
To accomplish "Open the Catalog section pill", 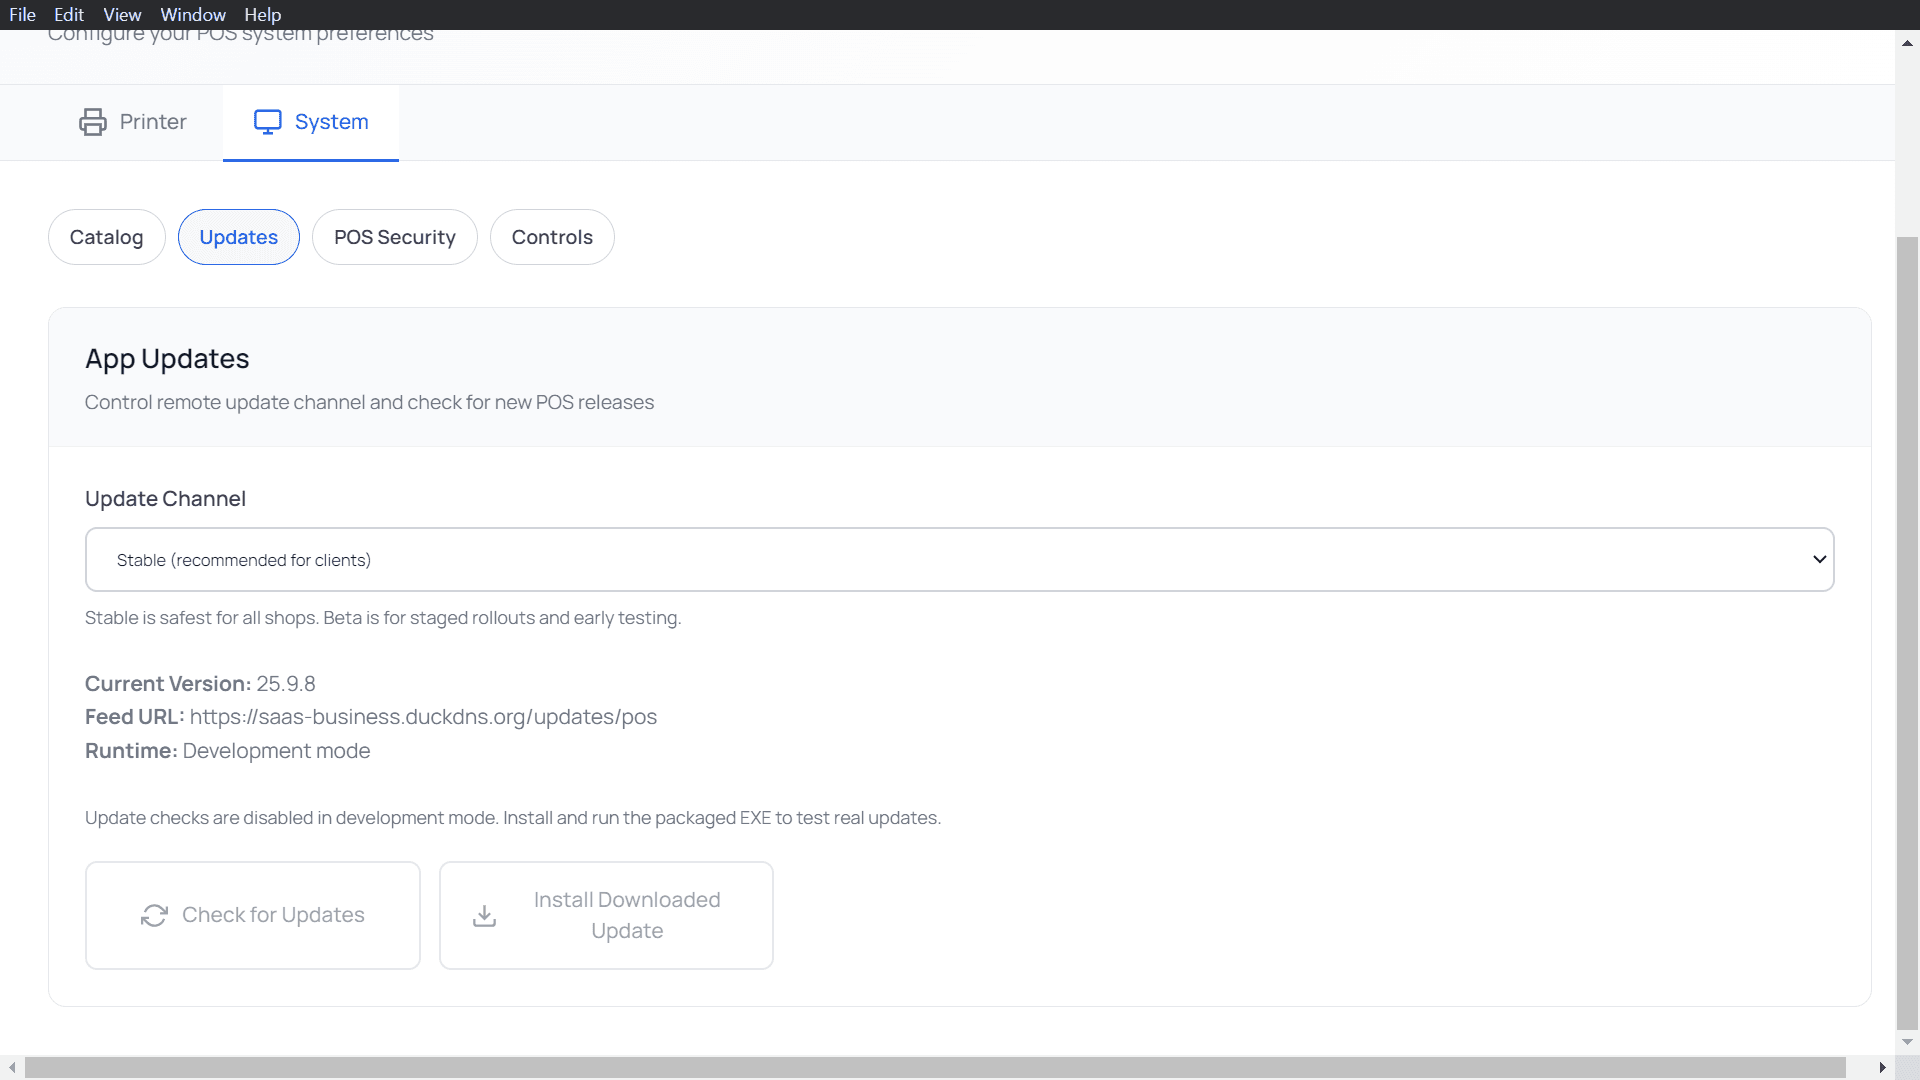I will [107, 237].
